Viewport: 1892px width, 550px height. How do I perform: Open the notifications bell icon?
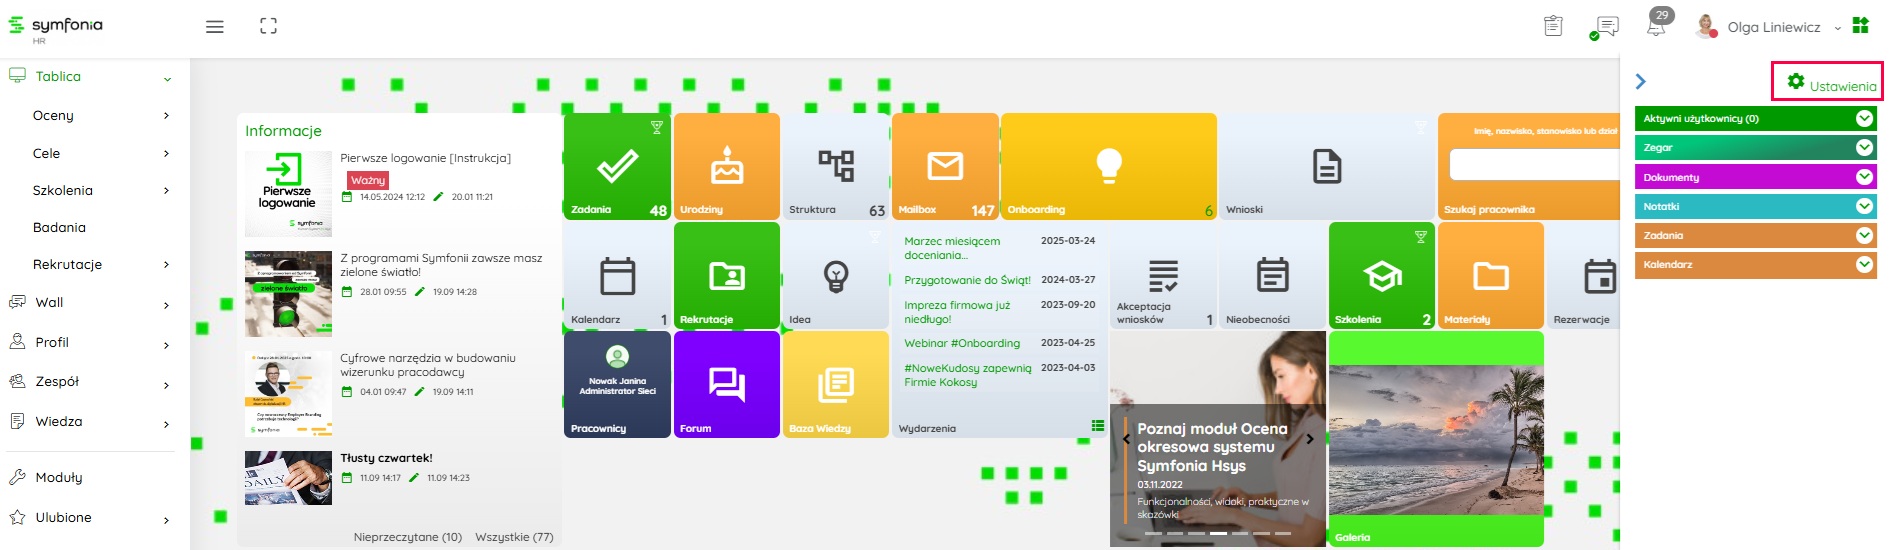(1656, 27)
